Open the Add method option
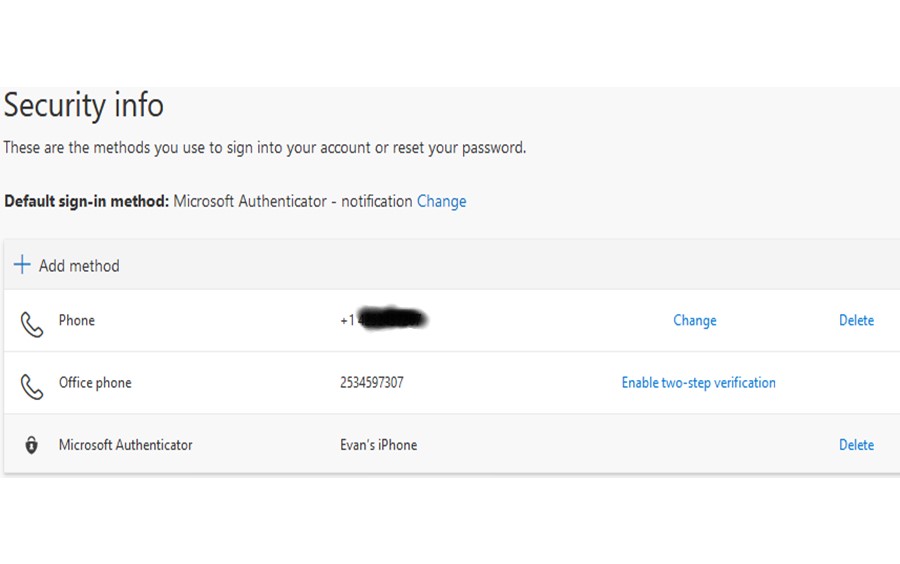900x564 pixels. (79, 266)
